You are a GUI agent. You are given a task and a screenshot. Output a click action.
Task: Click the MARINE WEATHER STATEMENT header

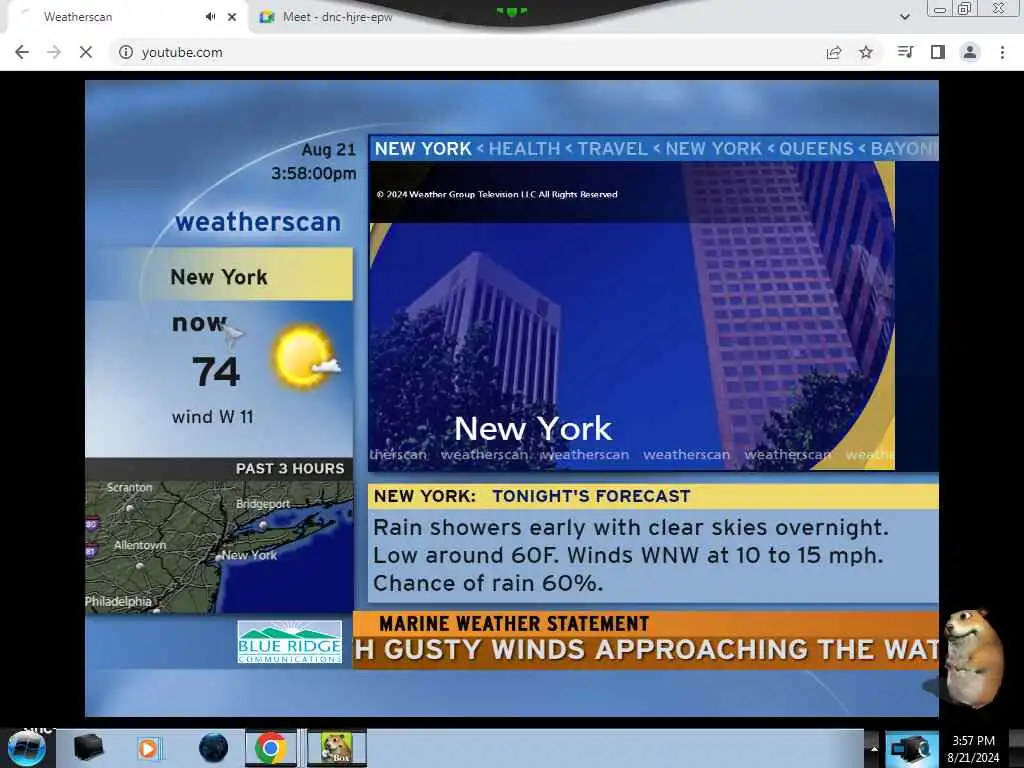[x=514, y=624]
